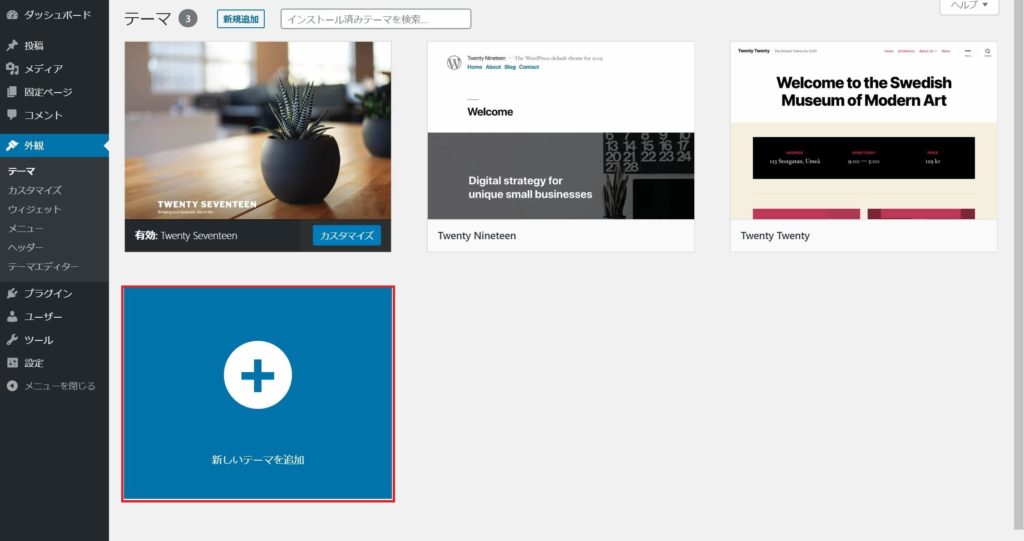Open テーマ submenu link
This screenshot has width=1024, height=541.
(22, 171)
